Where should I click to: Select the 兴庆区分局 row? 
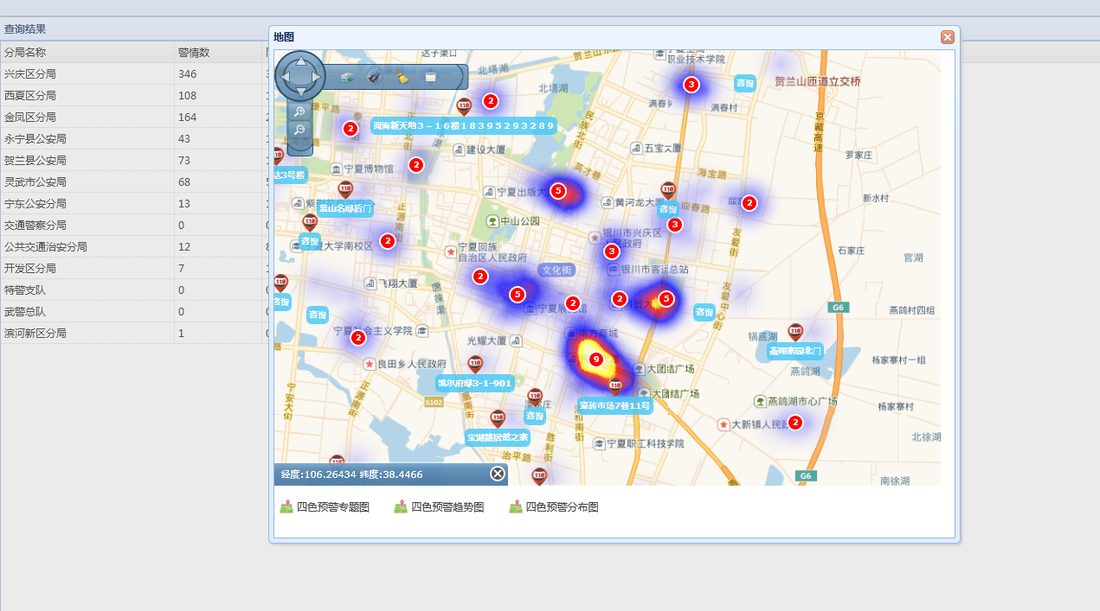click(x=133, y=74)
